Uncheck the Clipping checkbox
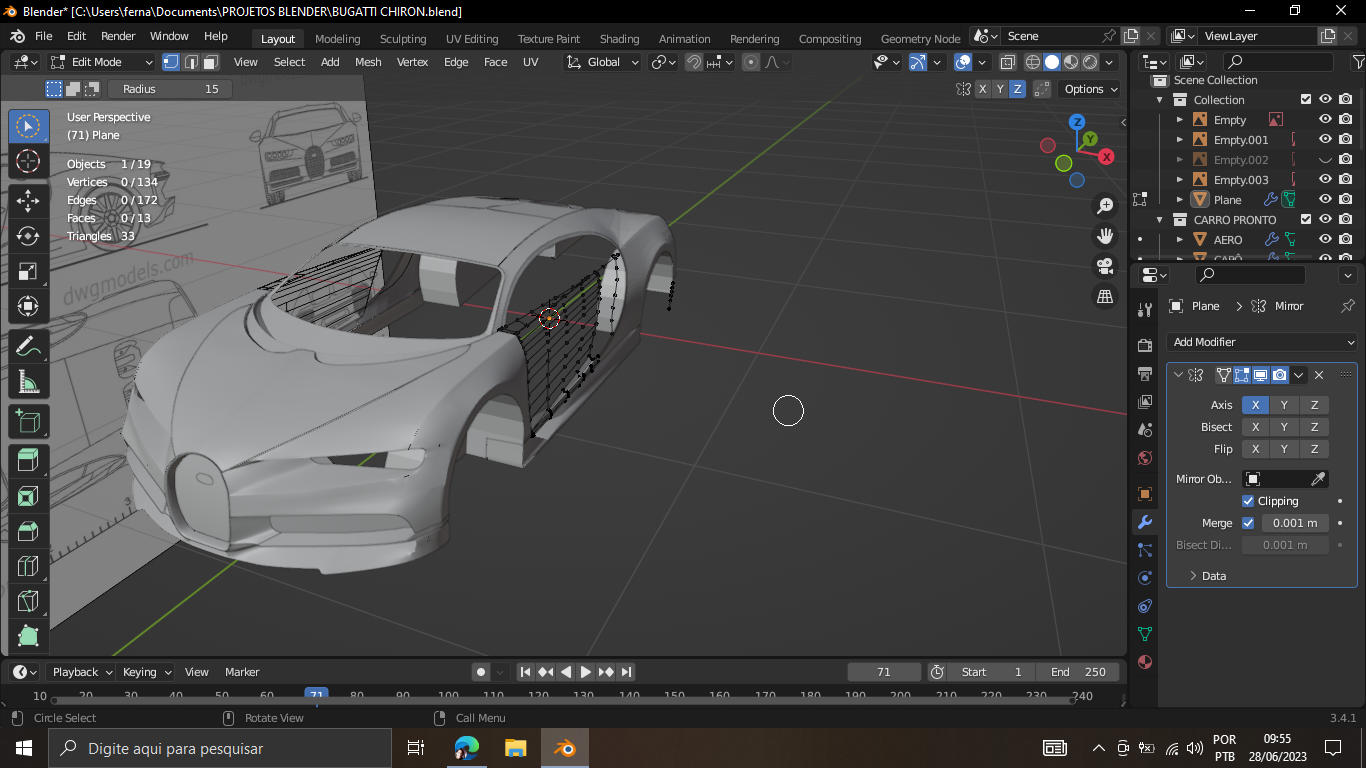The width and height of the screenshot is (1366, 768). click(x=1248, y=501)
